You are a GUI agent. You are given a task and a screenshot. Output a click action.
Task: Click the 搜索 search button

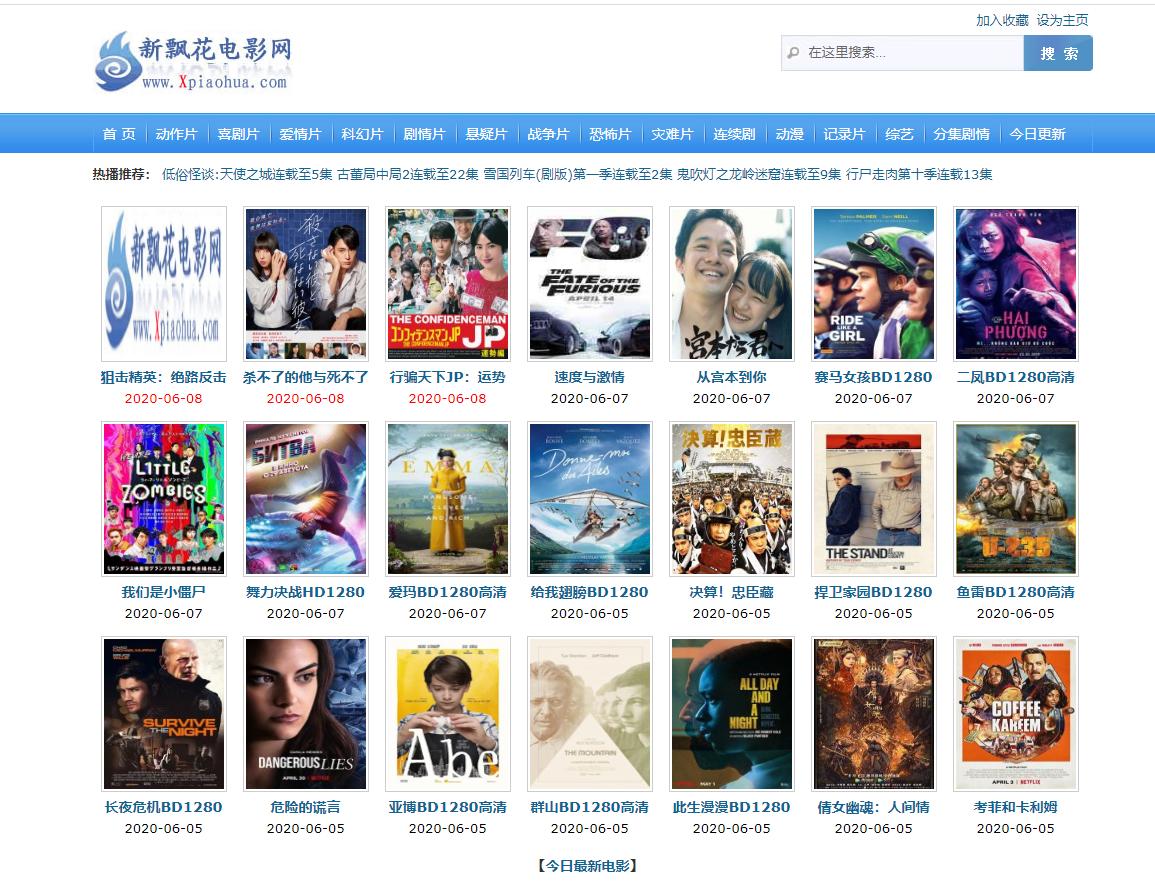pyautogui.click(x=1059, y=53)
